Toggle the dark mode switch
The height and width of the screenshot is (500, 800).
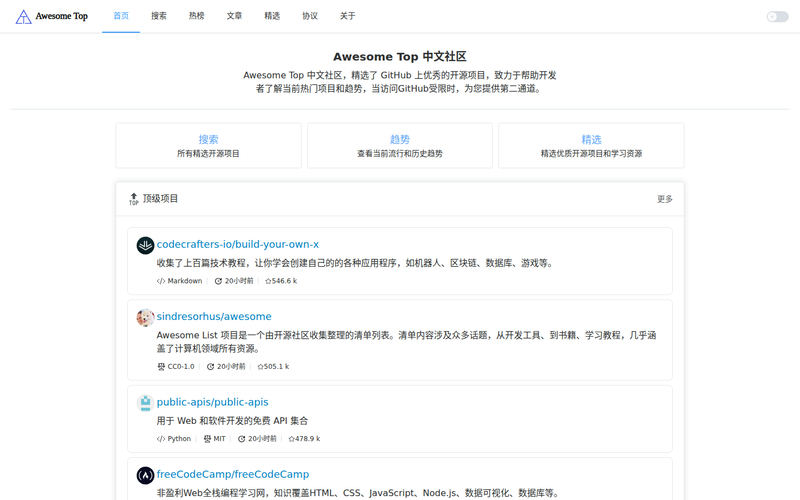[x=777, y=16]
